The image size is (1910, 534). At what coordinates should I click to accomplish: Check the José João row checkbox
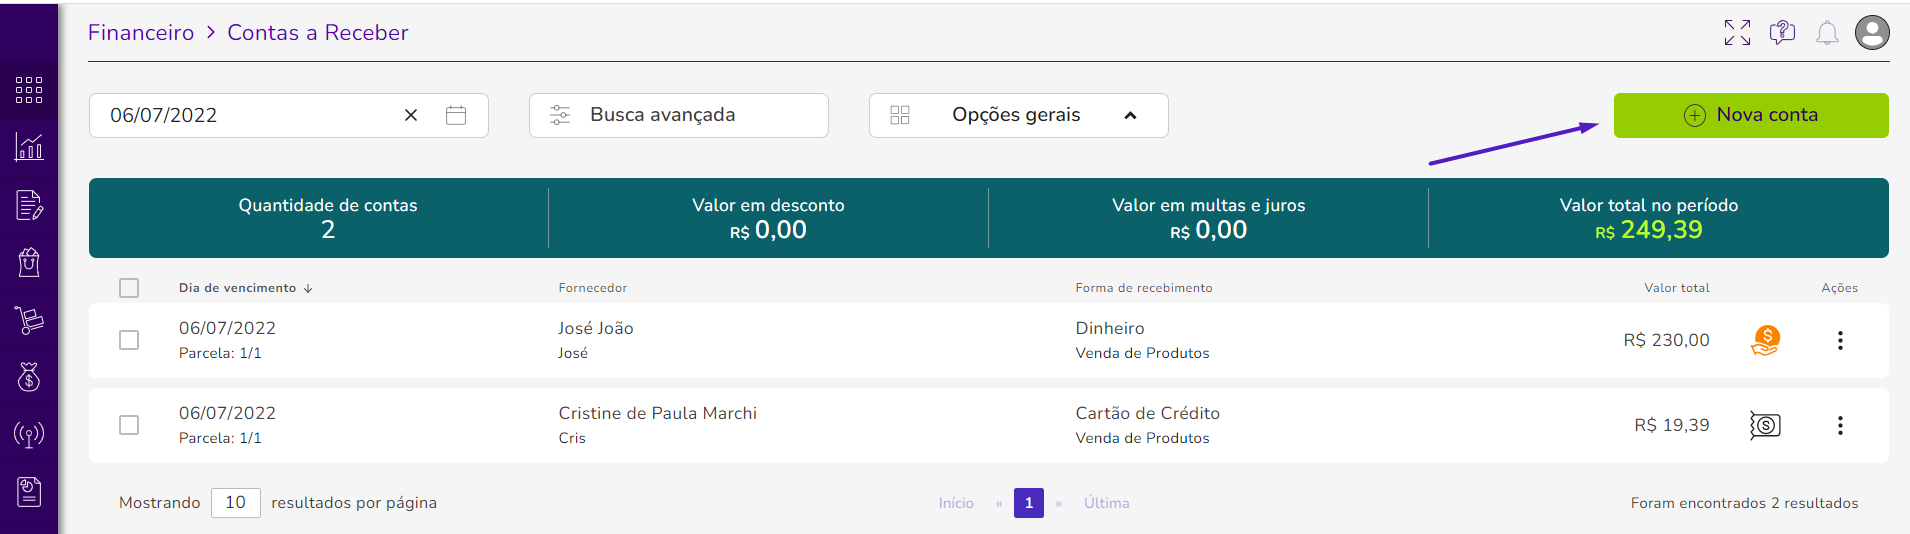129,340
